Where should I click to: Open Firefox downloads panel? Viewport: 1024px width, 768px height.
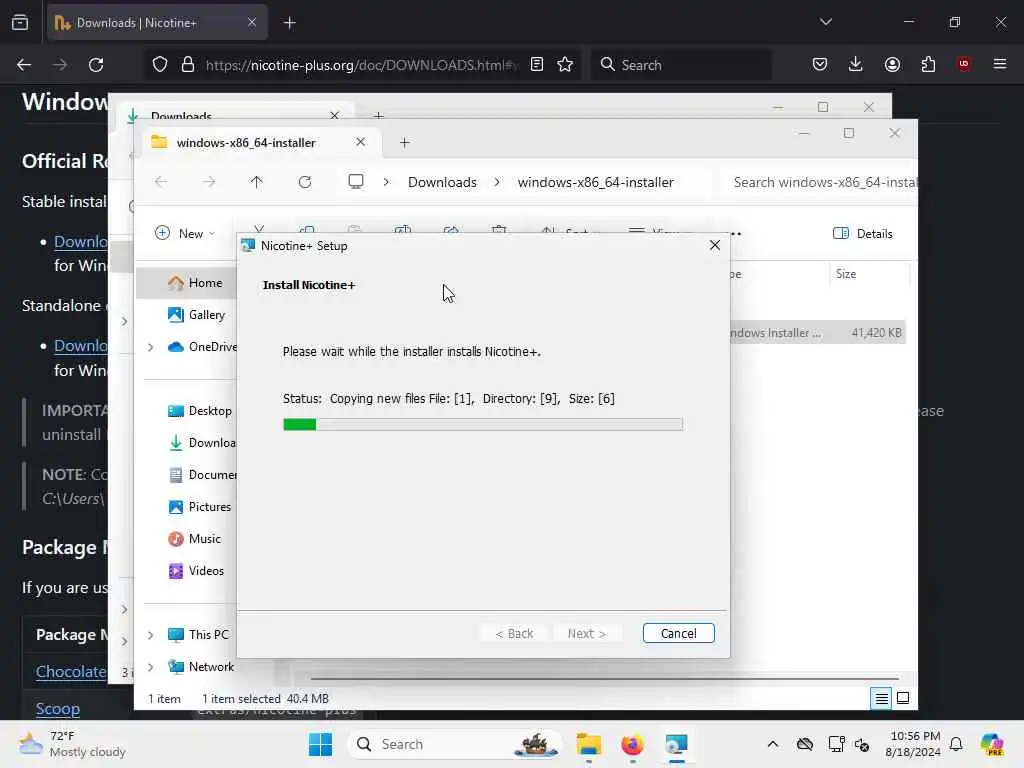tap(856, 64)
